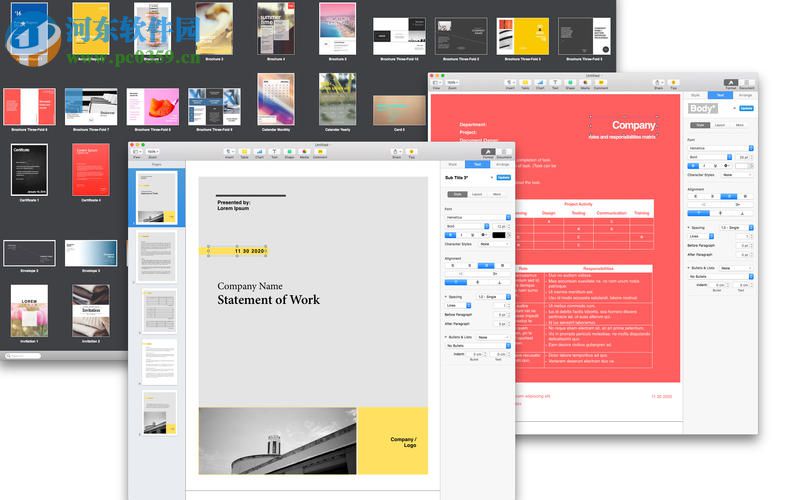Select left alignment in Body inspector
This screenshot has width=800, height=500.
coord(695,196)
